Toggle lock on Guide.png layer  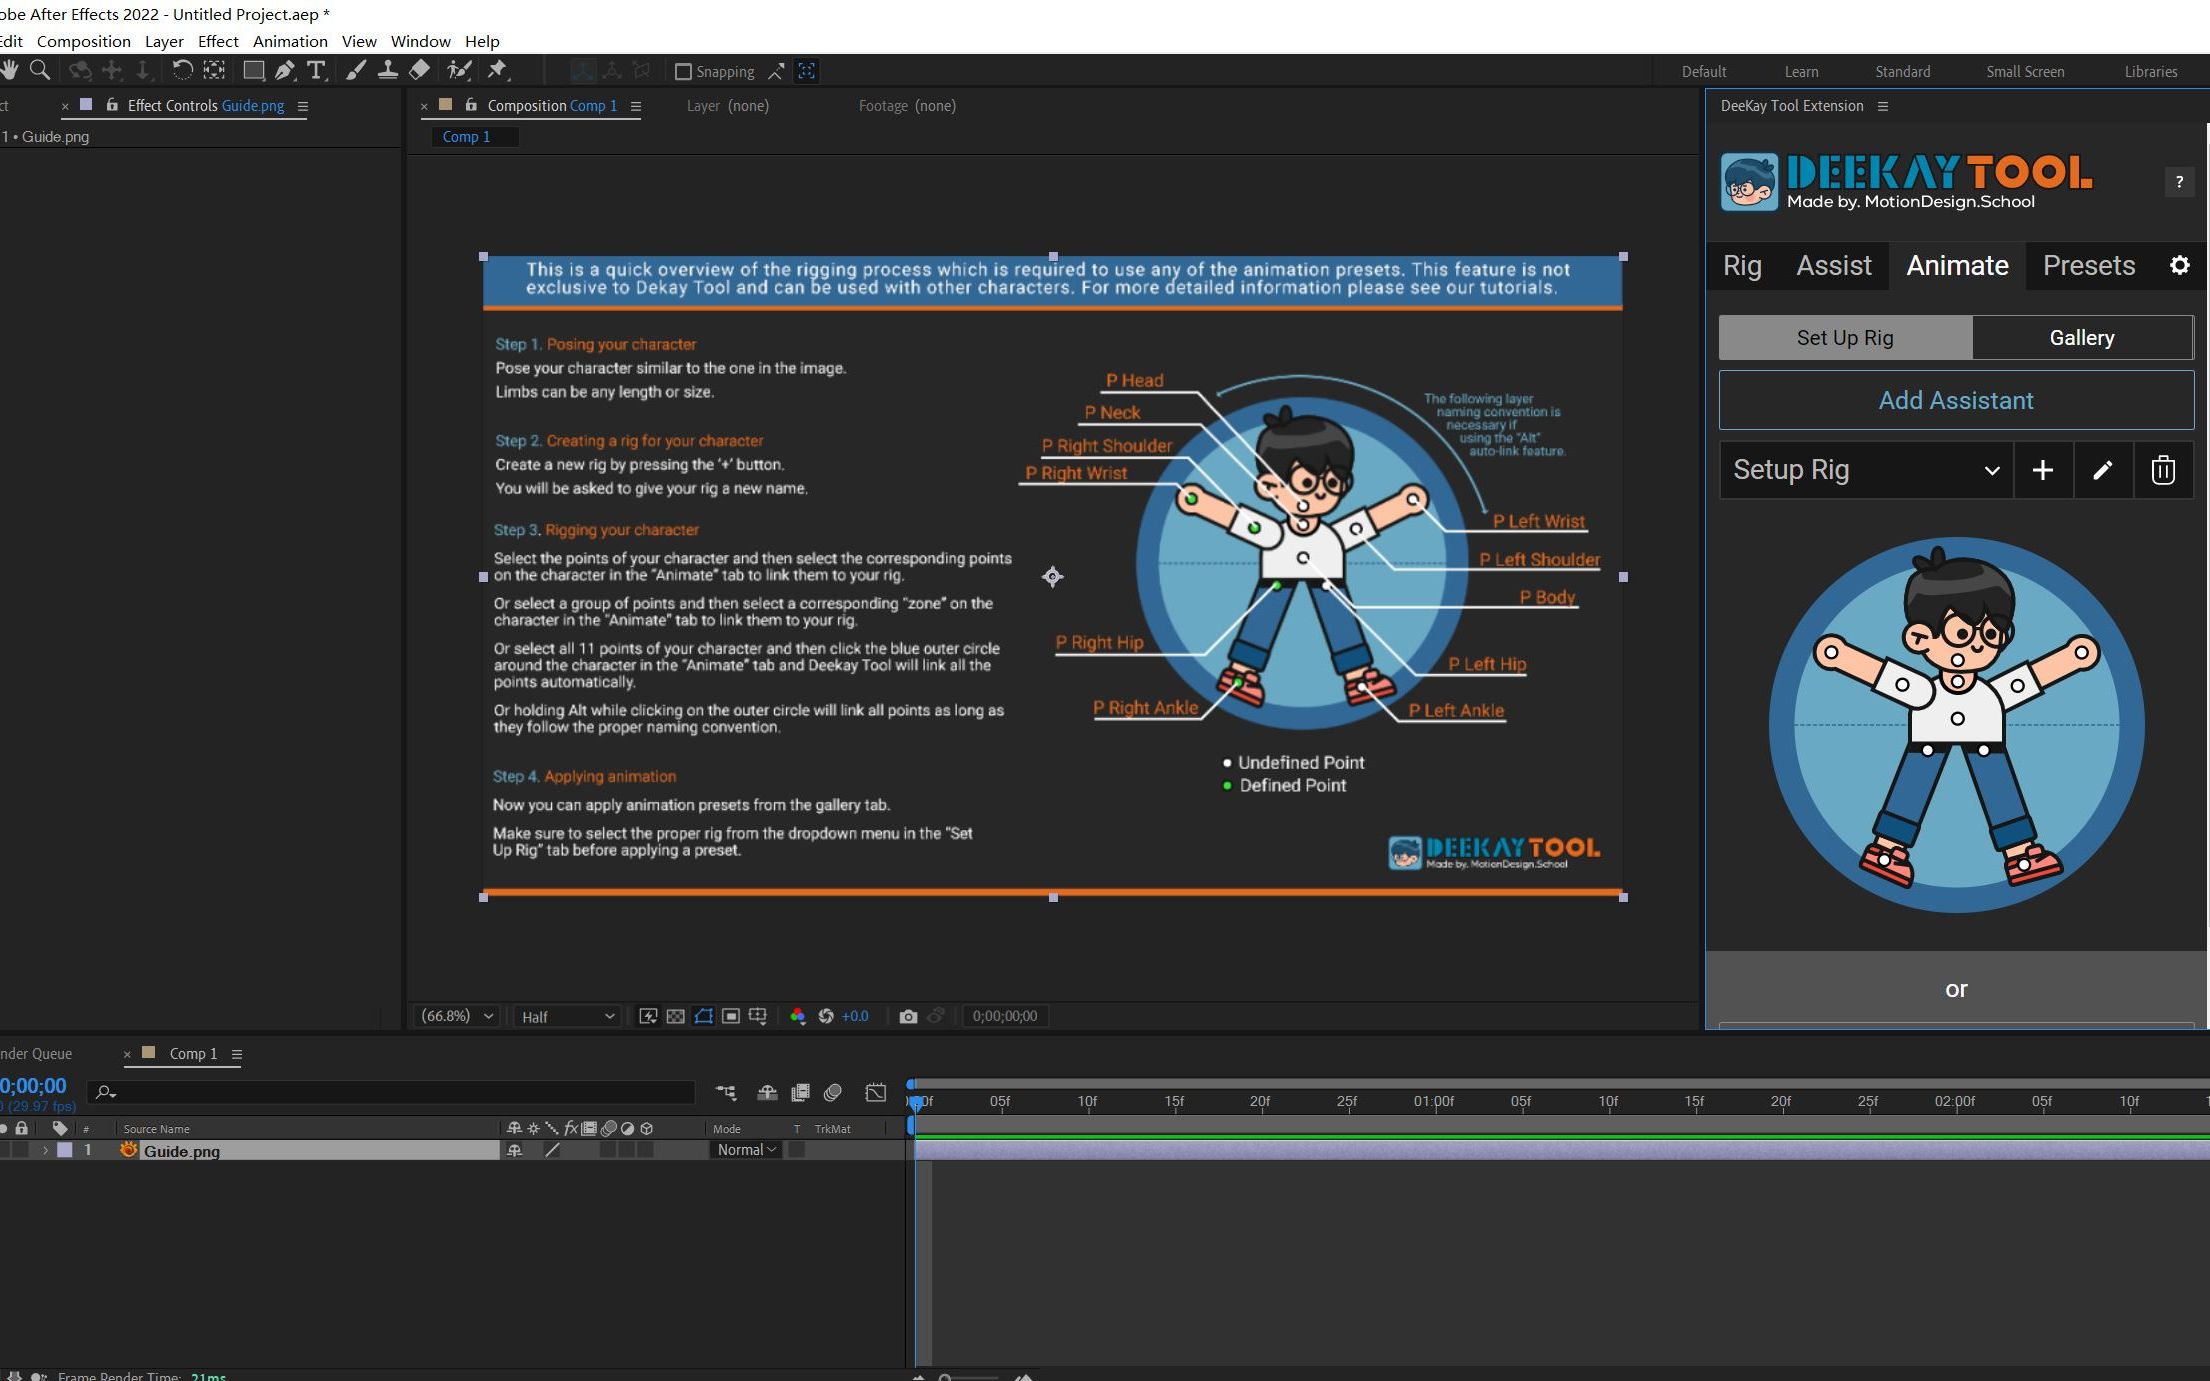pos(21,1150)
